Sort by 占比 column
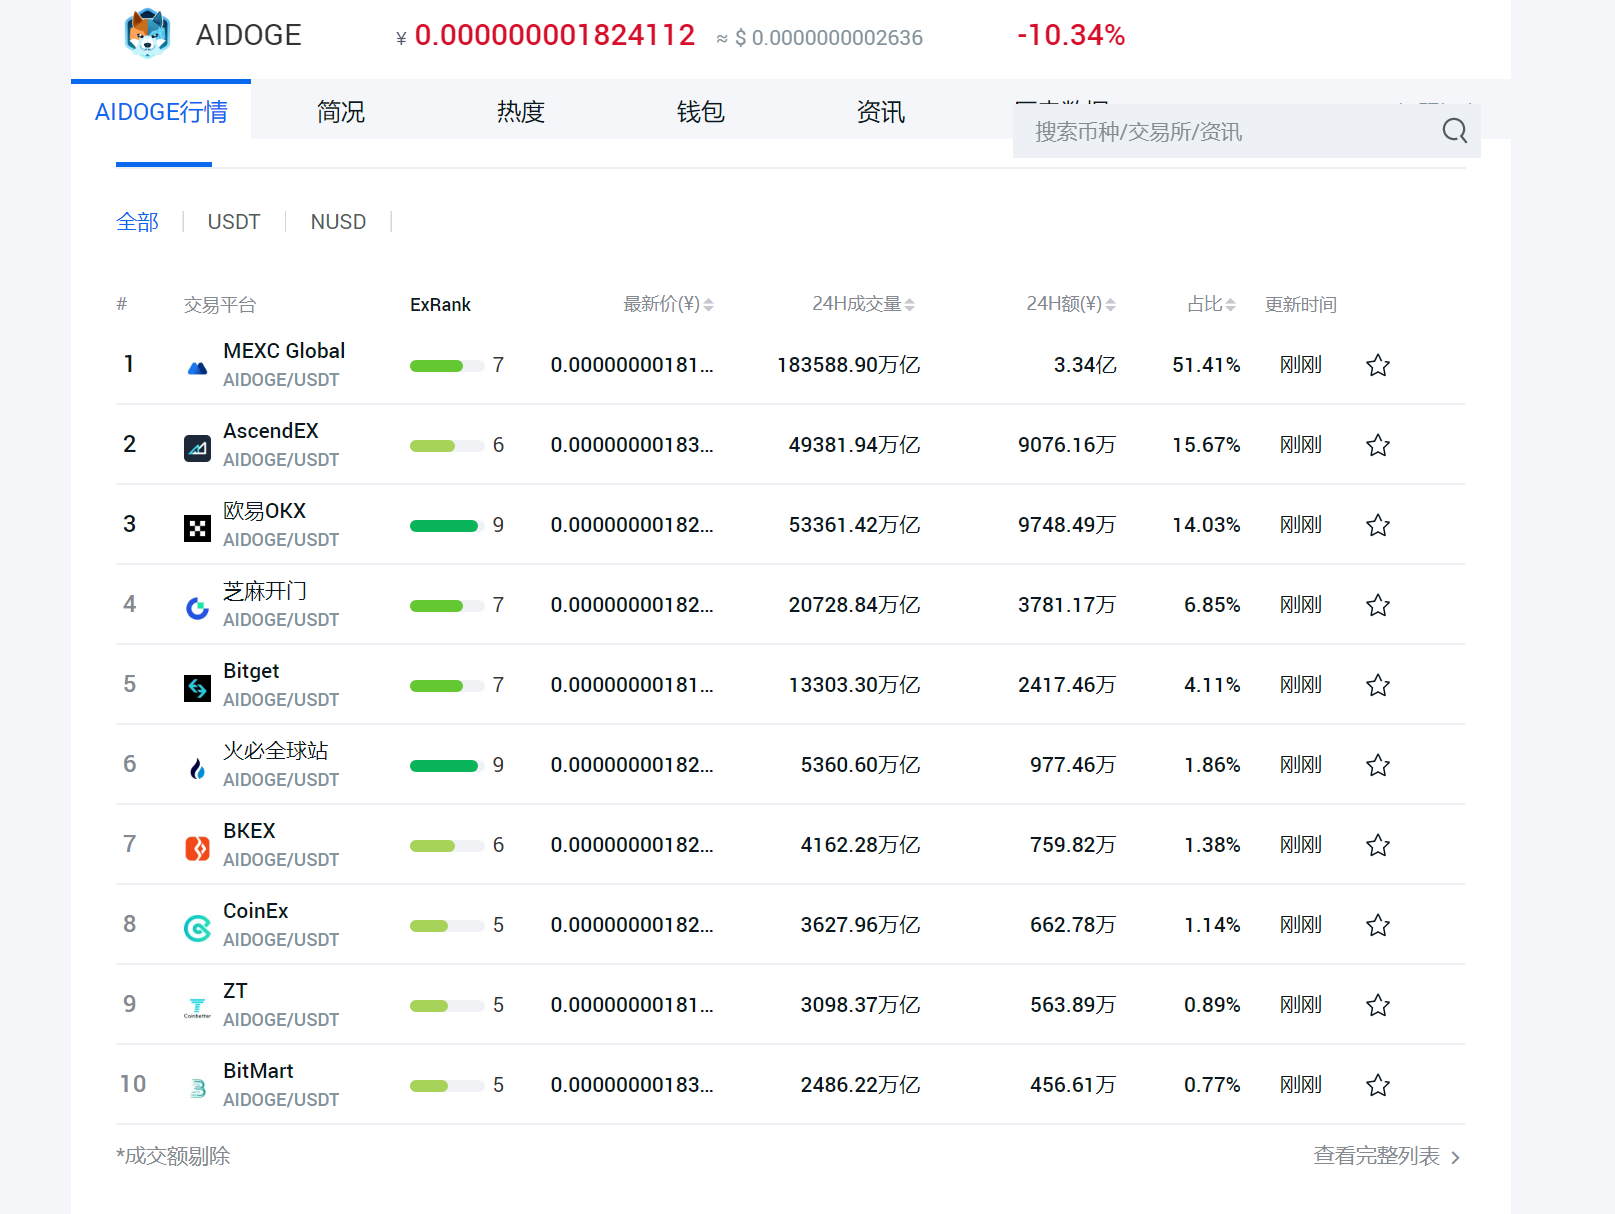1615x1214 pixels. pos(1211,304)
